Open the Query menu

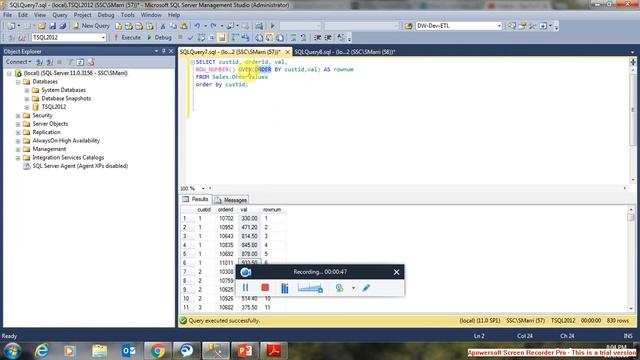click(60, 15)
